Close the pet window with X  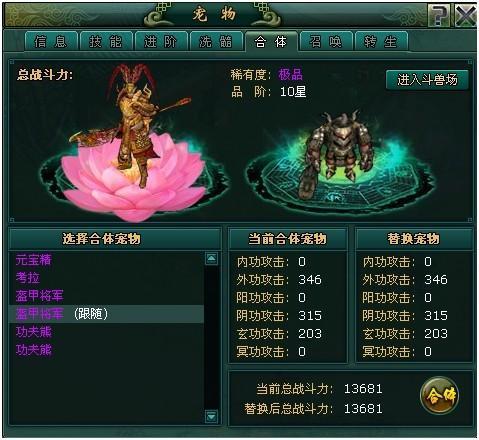(x=465, y=15)
